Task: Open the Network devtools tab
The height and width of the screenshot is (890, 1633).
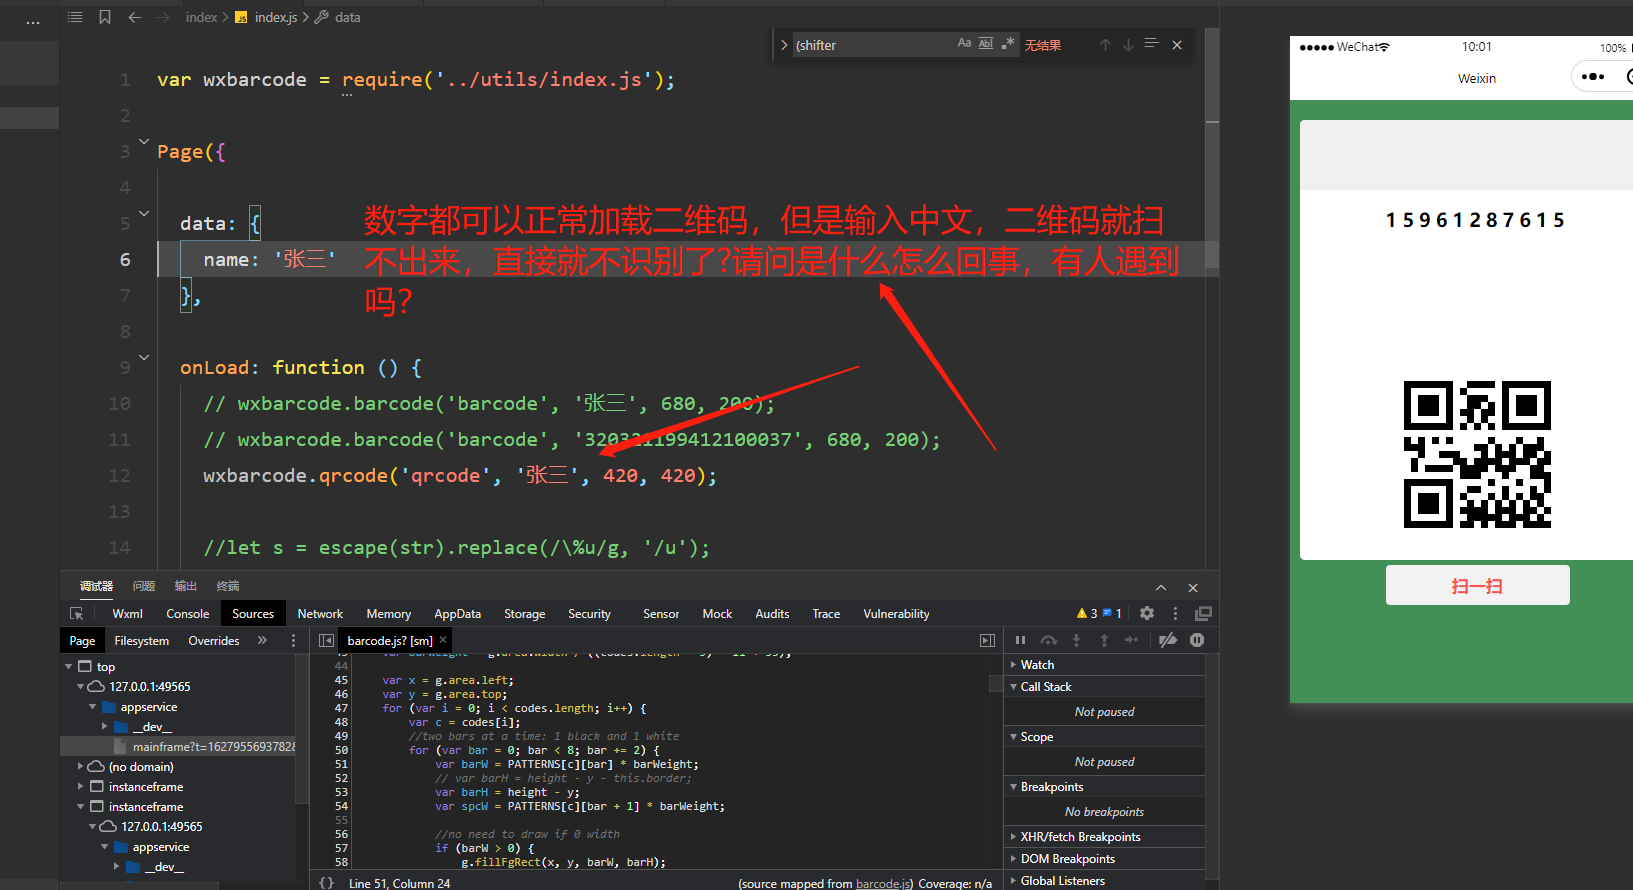Action: click(320, 614)
